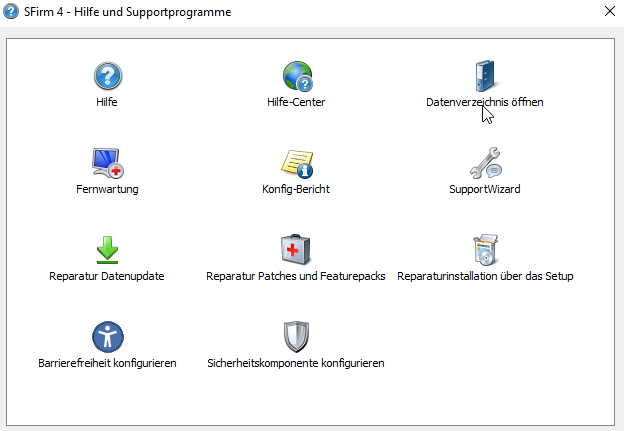Open the Hilfe question mark icon
This screenshot has width=624, height=431.
click(x=107, y=76)
